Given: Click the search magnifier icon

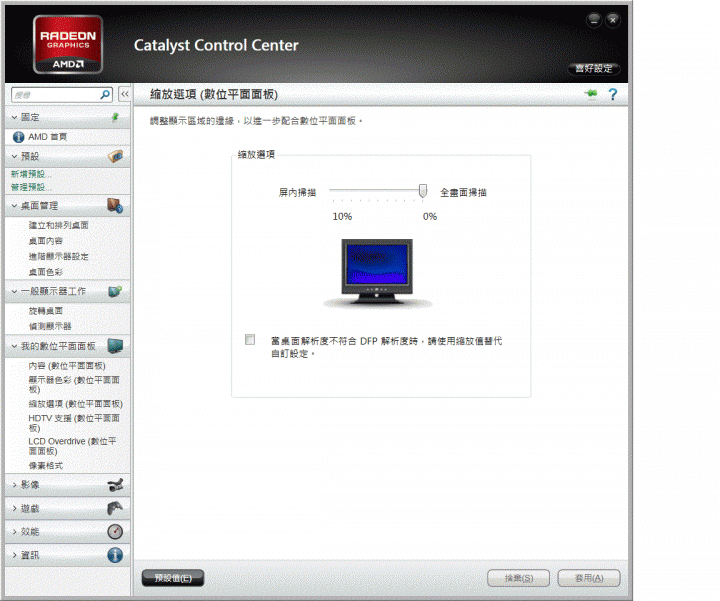Looking at the screenshot, I should click(x=105, y=95).
